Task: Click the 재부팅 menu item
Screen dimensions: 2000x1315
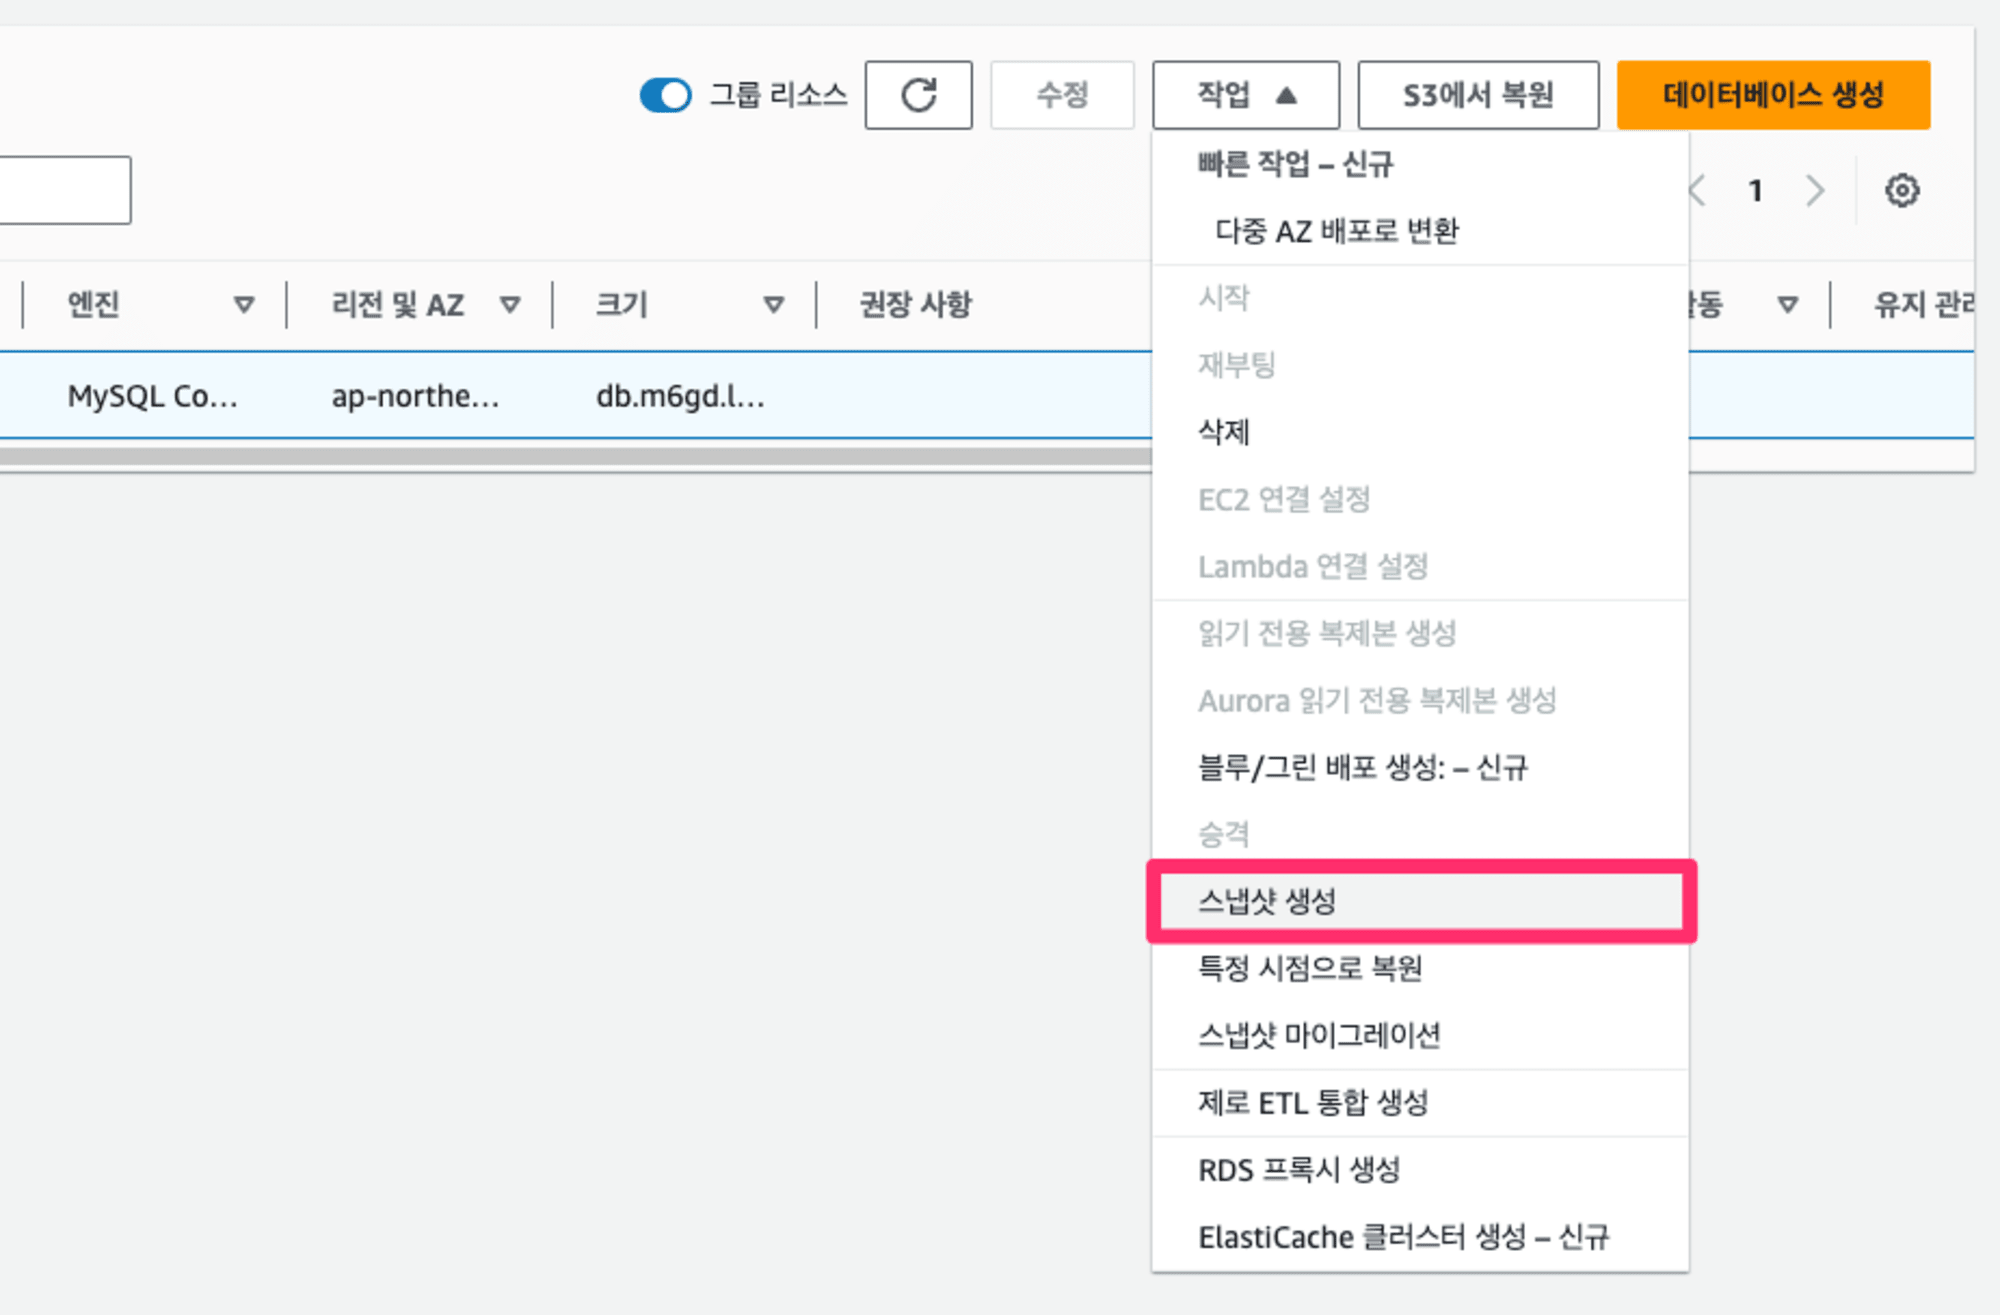Action: 1420,365
